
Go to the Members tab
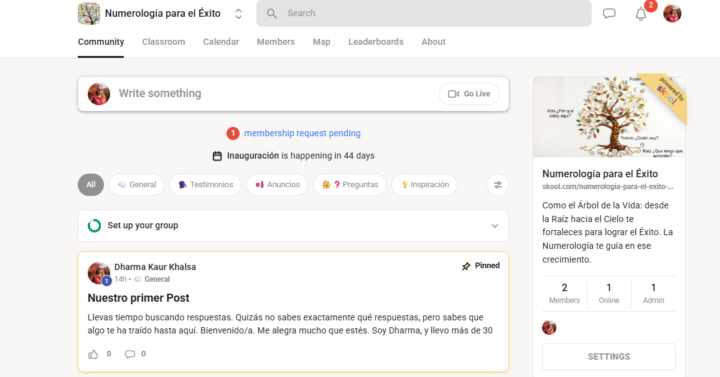276,42
